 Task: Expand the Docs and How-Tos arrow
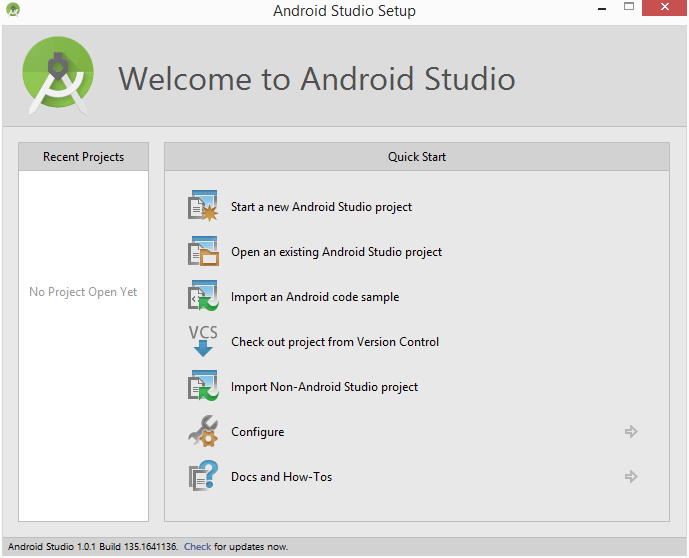tap(631, 477)
